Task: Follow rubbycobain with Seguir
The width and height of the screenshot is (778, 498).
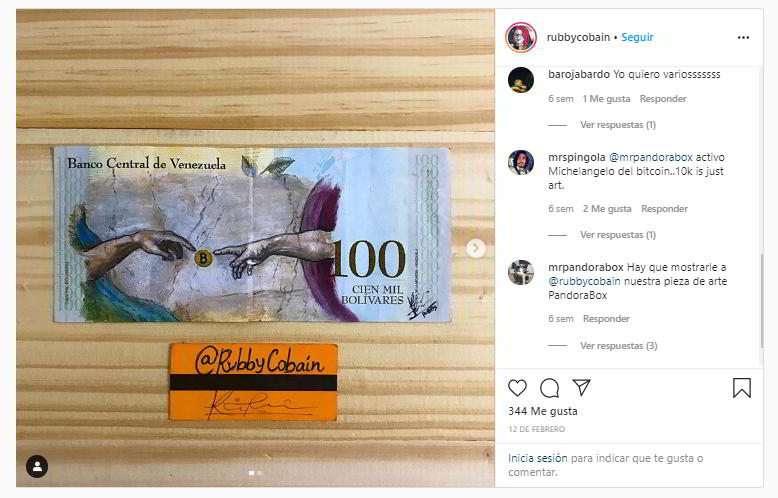Action: (x=637, y=37)
